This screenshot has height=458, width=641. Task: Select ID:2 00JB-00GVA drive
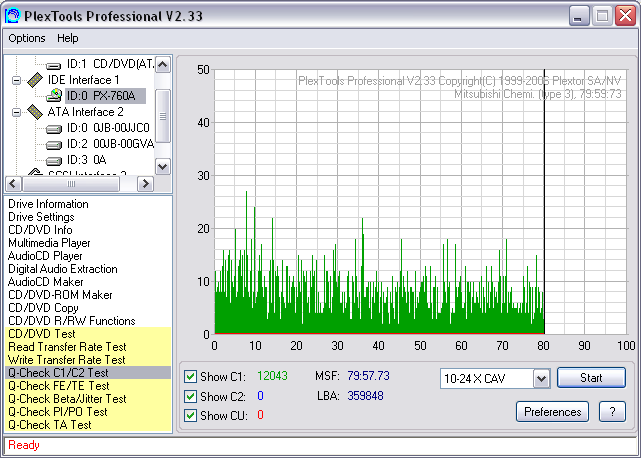click(110, 144)
